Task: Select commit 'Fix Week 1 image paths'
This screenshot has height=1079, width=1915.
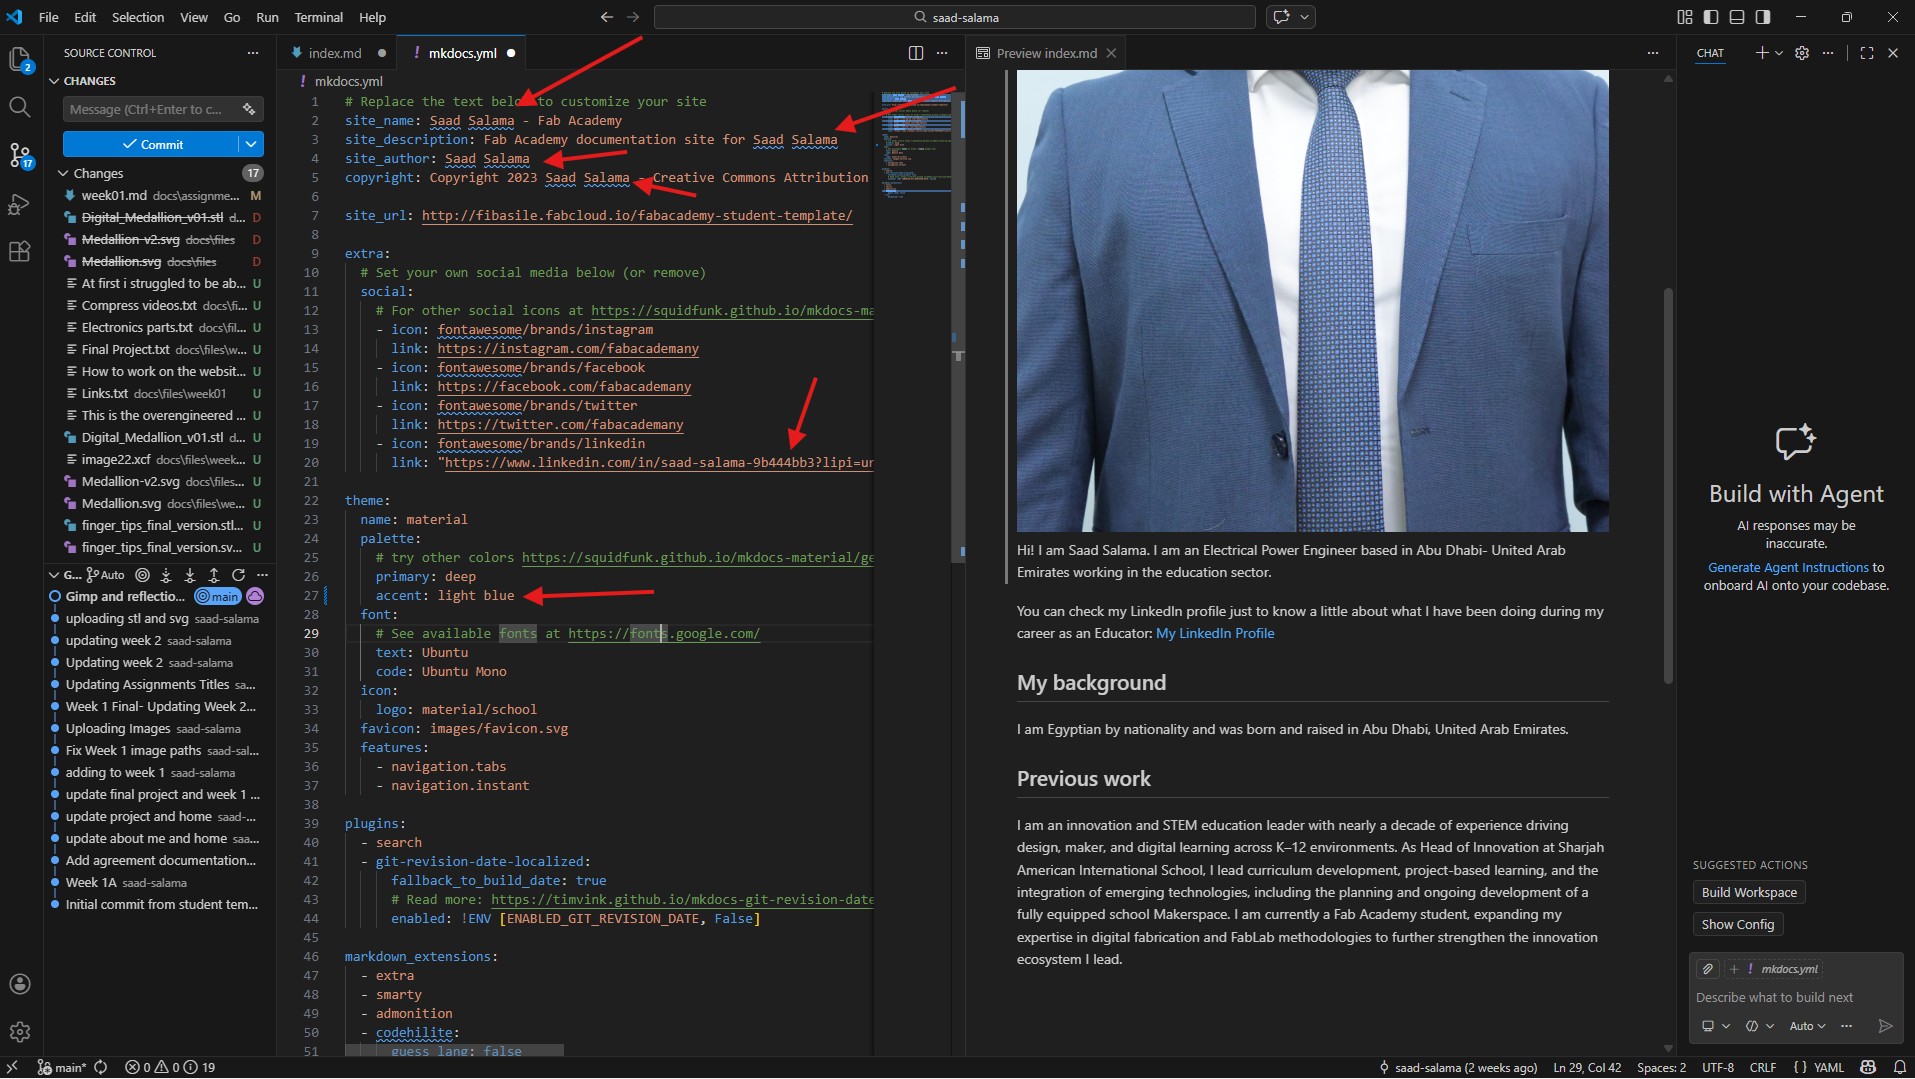Action: tap(160, 751)
